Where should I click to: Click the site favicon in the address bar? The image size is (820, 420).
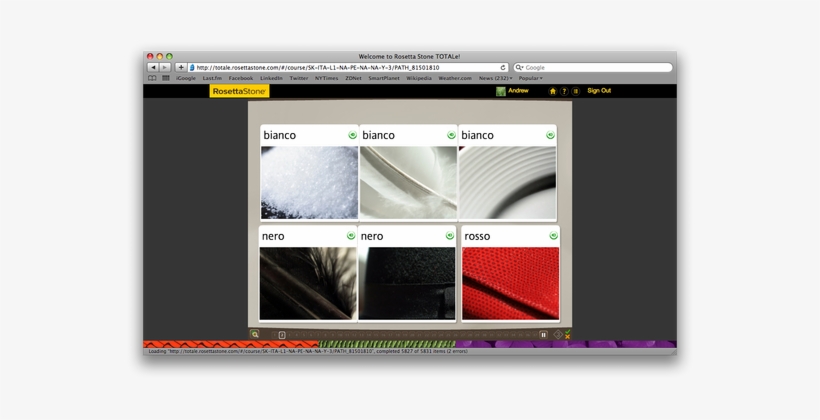click(x=192, y=67)
